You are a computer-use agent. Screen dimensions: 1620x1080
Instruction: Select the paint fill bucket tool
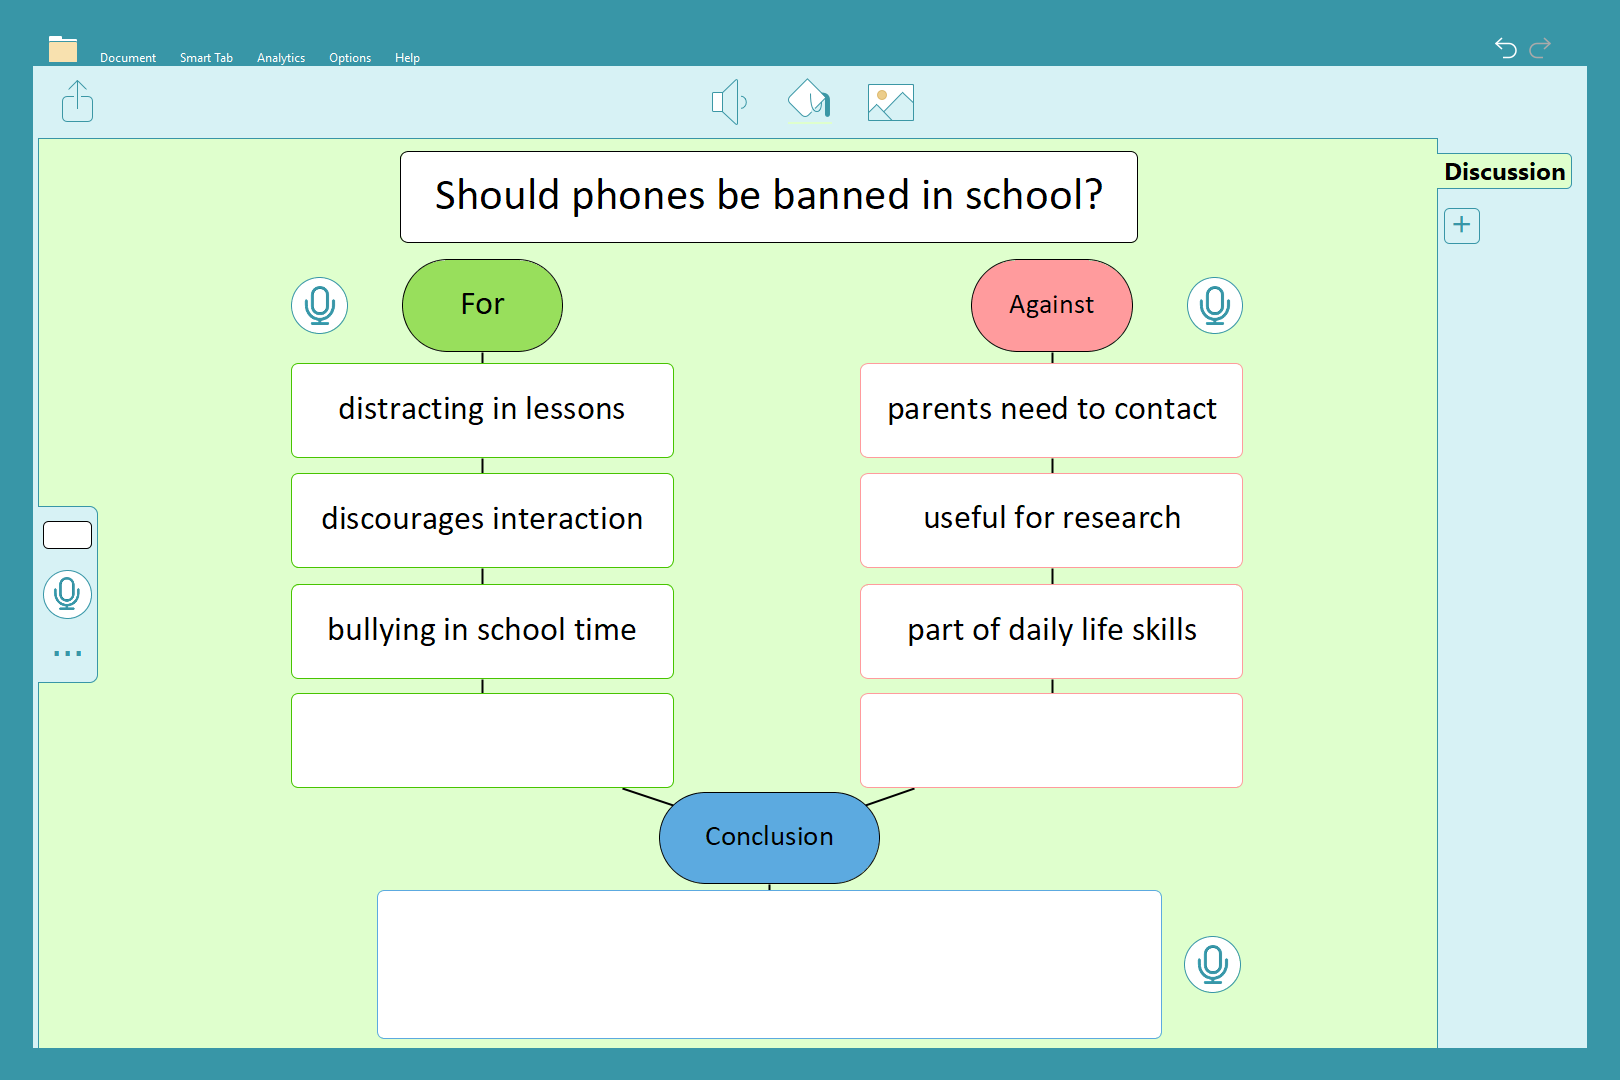(x=809, y=101)
